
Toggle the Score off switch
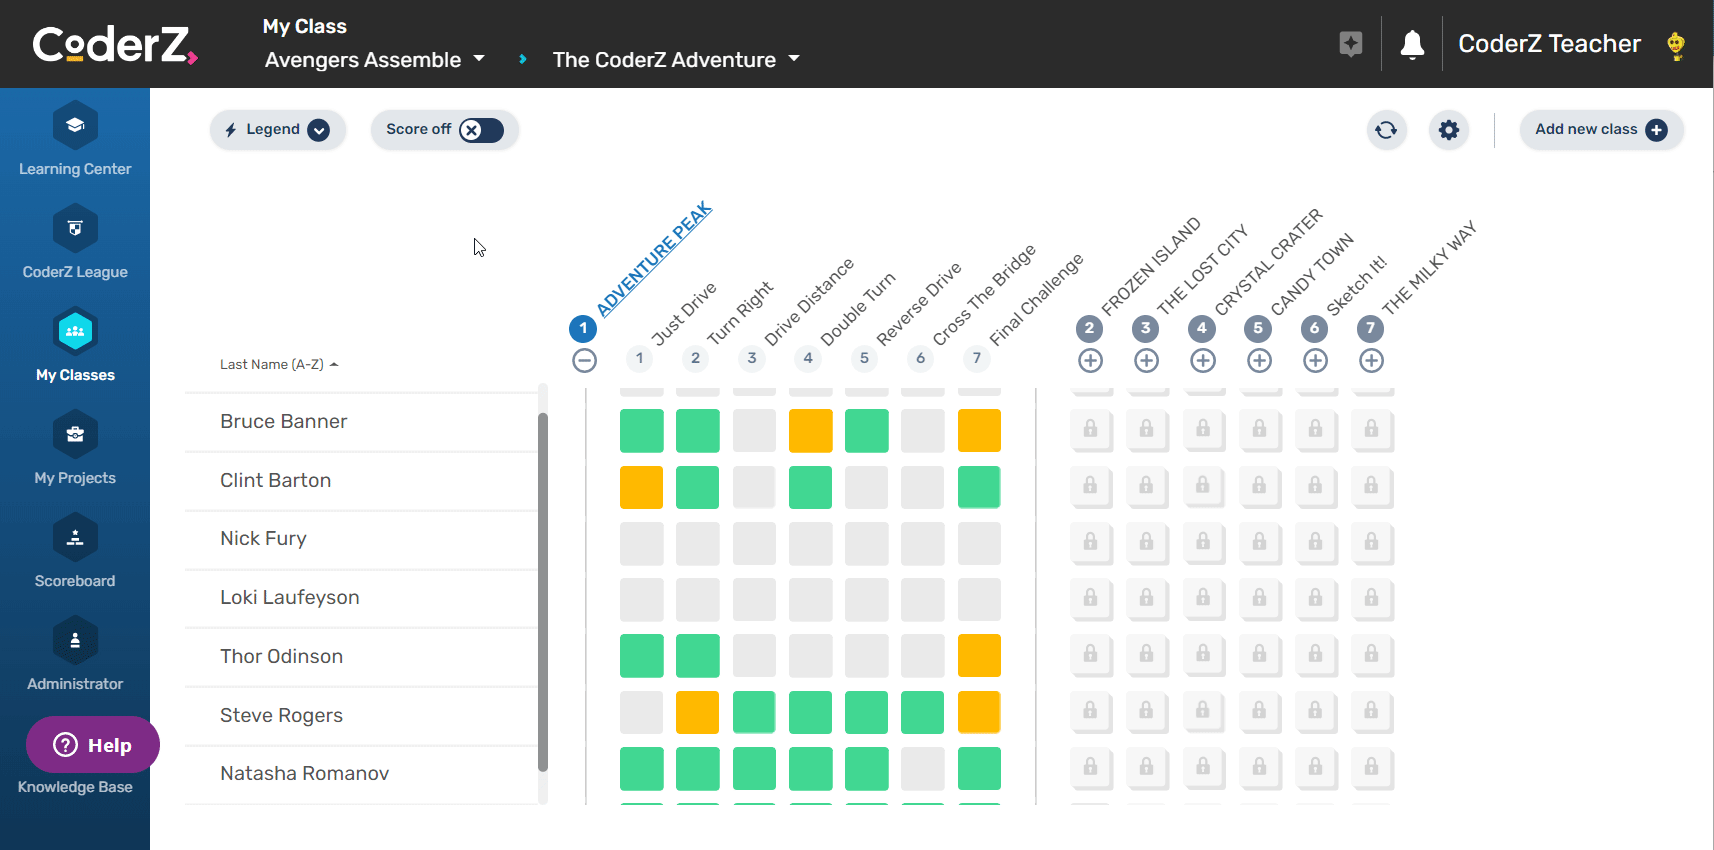click(x=481, y=130)
